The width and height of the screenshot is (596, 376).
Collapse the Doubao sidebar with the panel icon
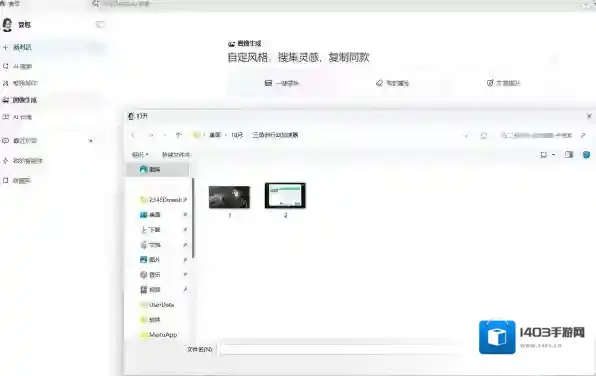(x=100, y=25)
